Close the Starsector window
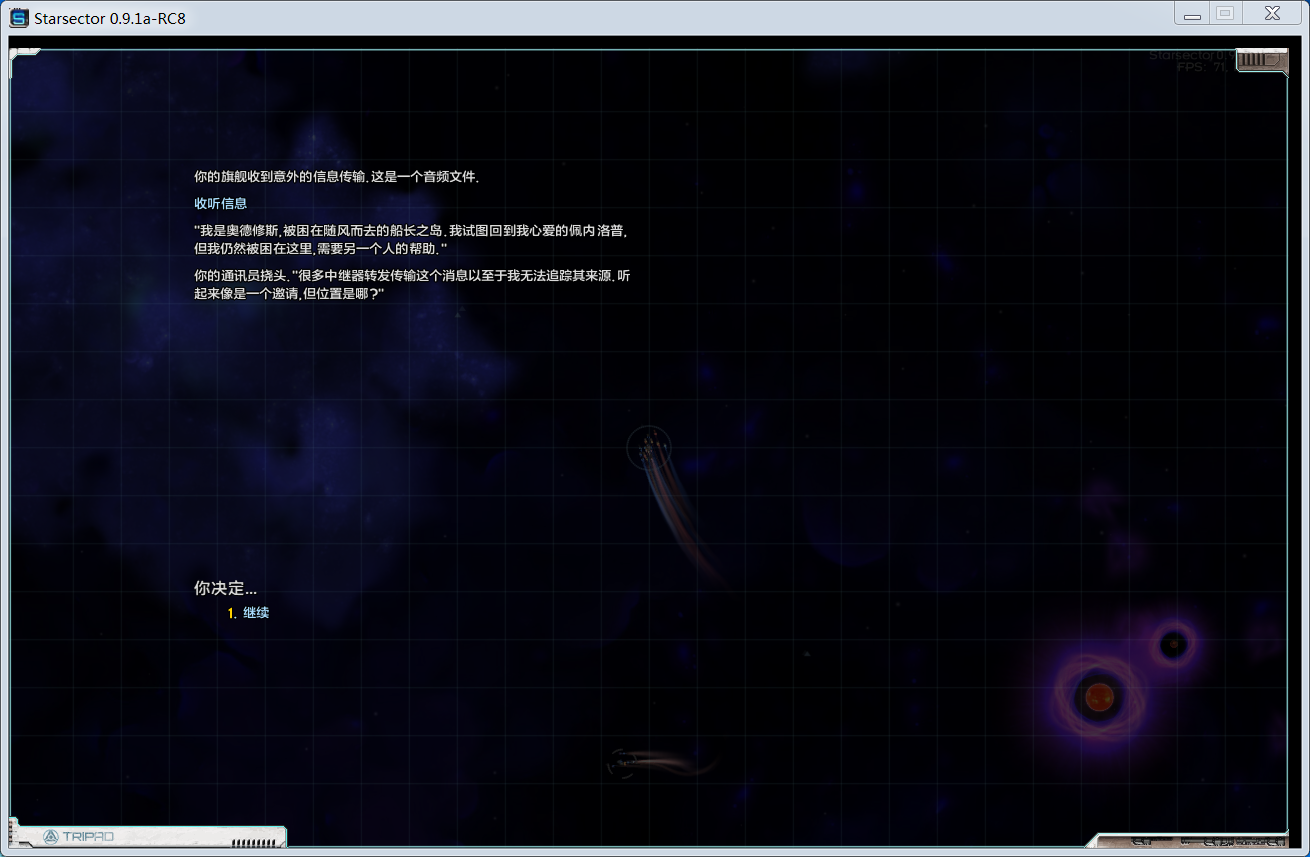1310x857 pixels. click(1272, 14)
